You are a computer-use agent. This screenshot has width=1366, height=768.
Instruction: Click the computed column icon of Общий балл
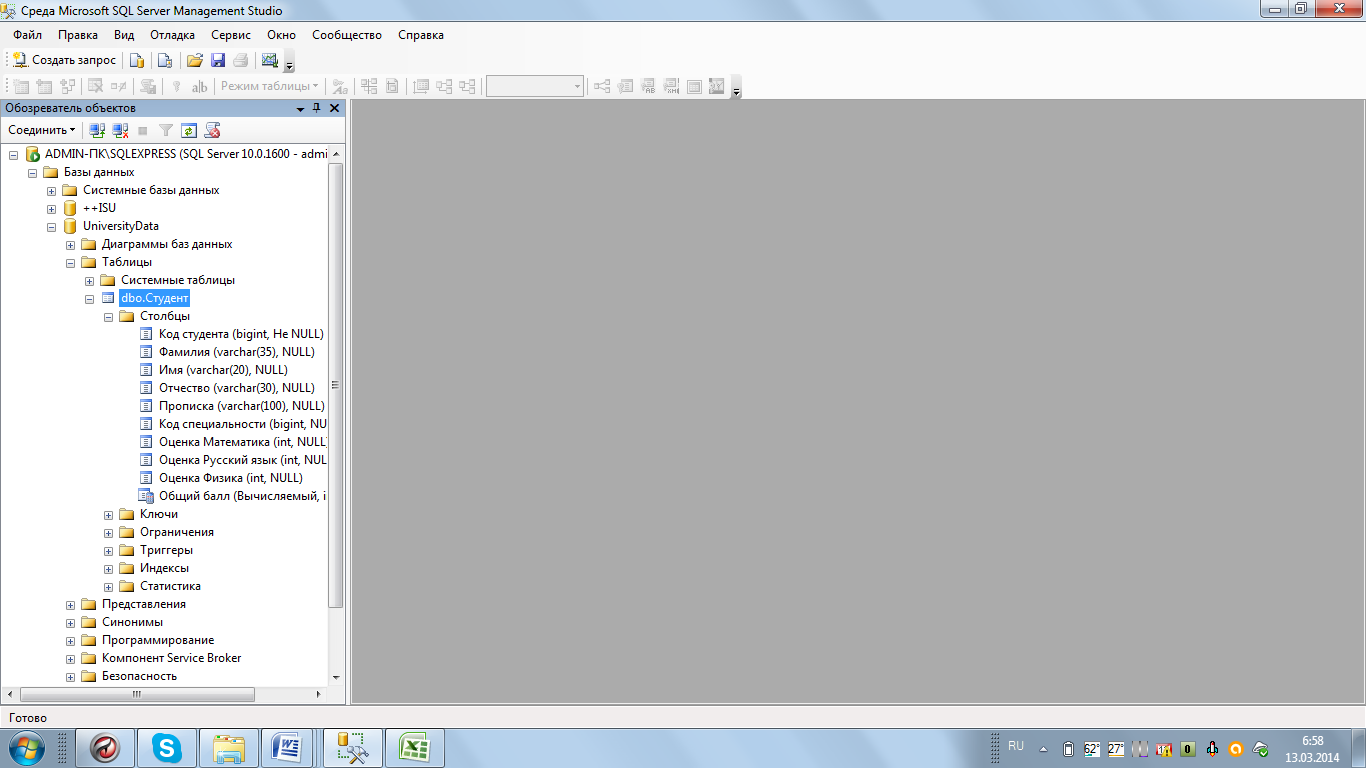tap(146, 496)
